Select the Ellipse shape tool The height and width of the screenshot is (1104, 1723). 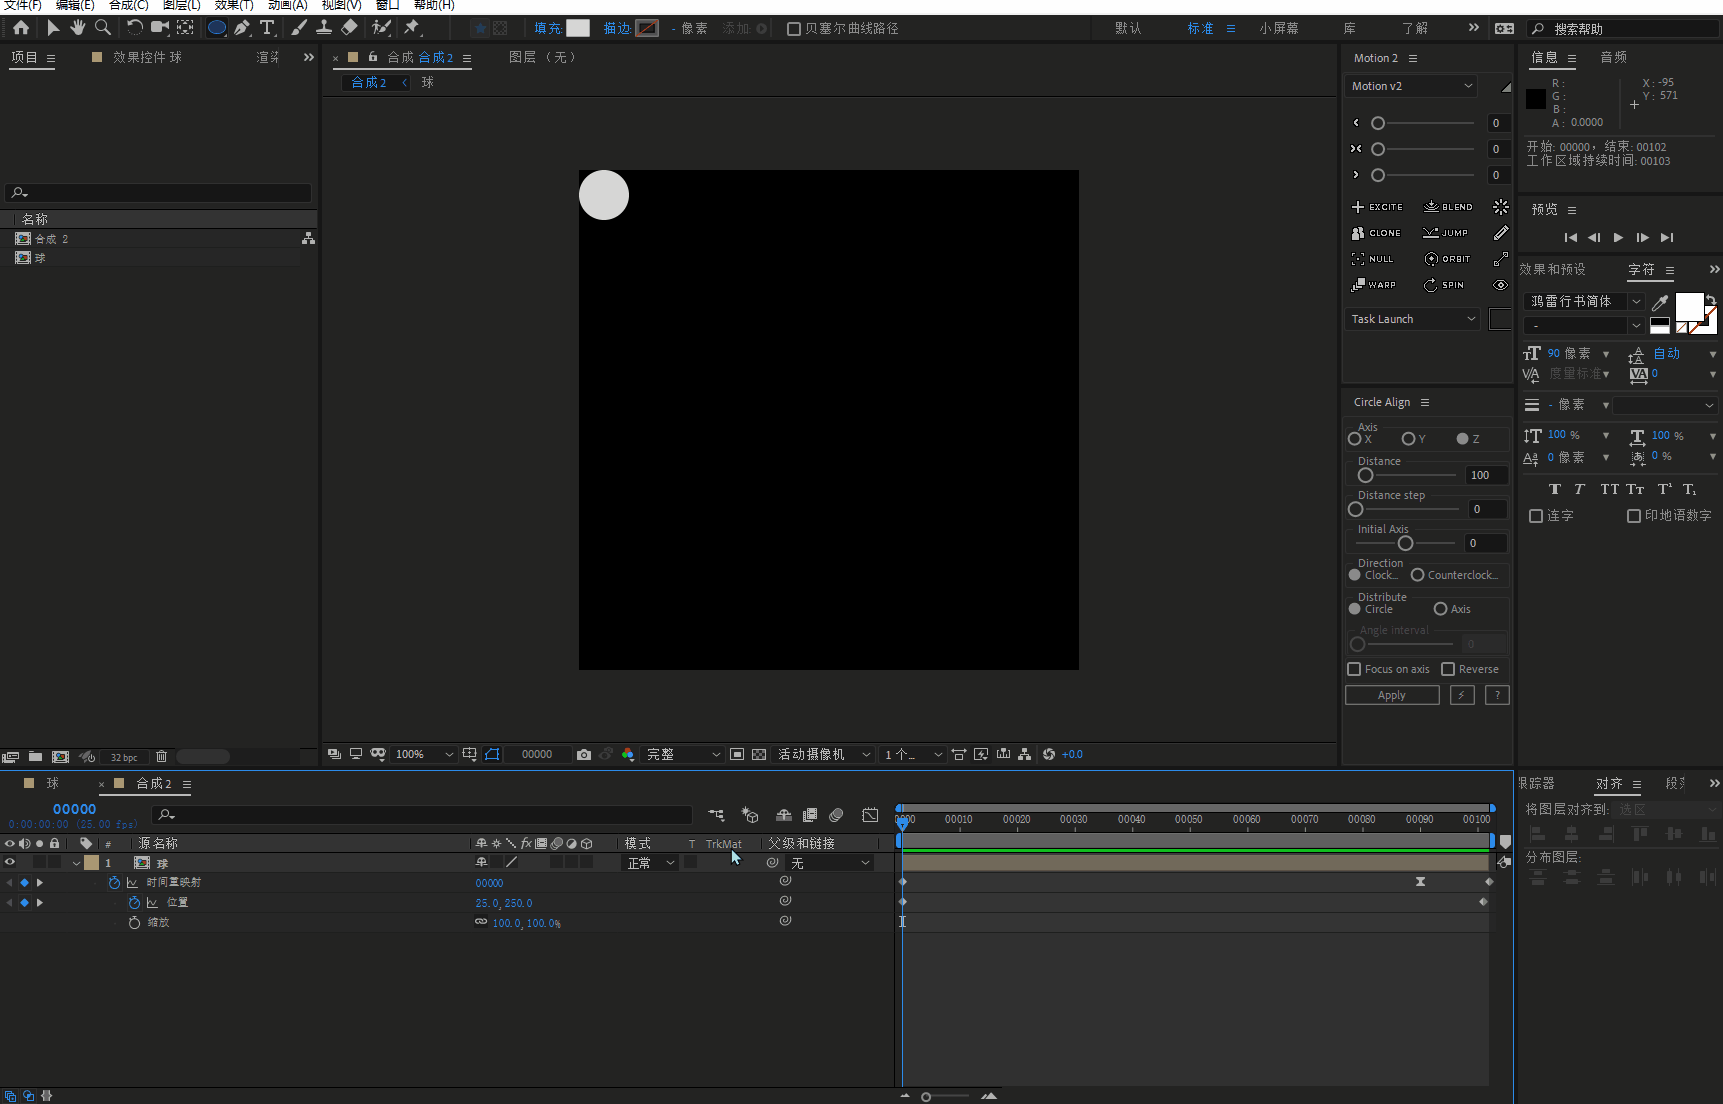[x=216, y=28]
